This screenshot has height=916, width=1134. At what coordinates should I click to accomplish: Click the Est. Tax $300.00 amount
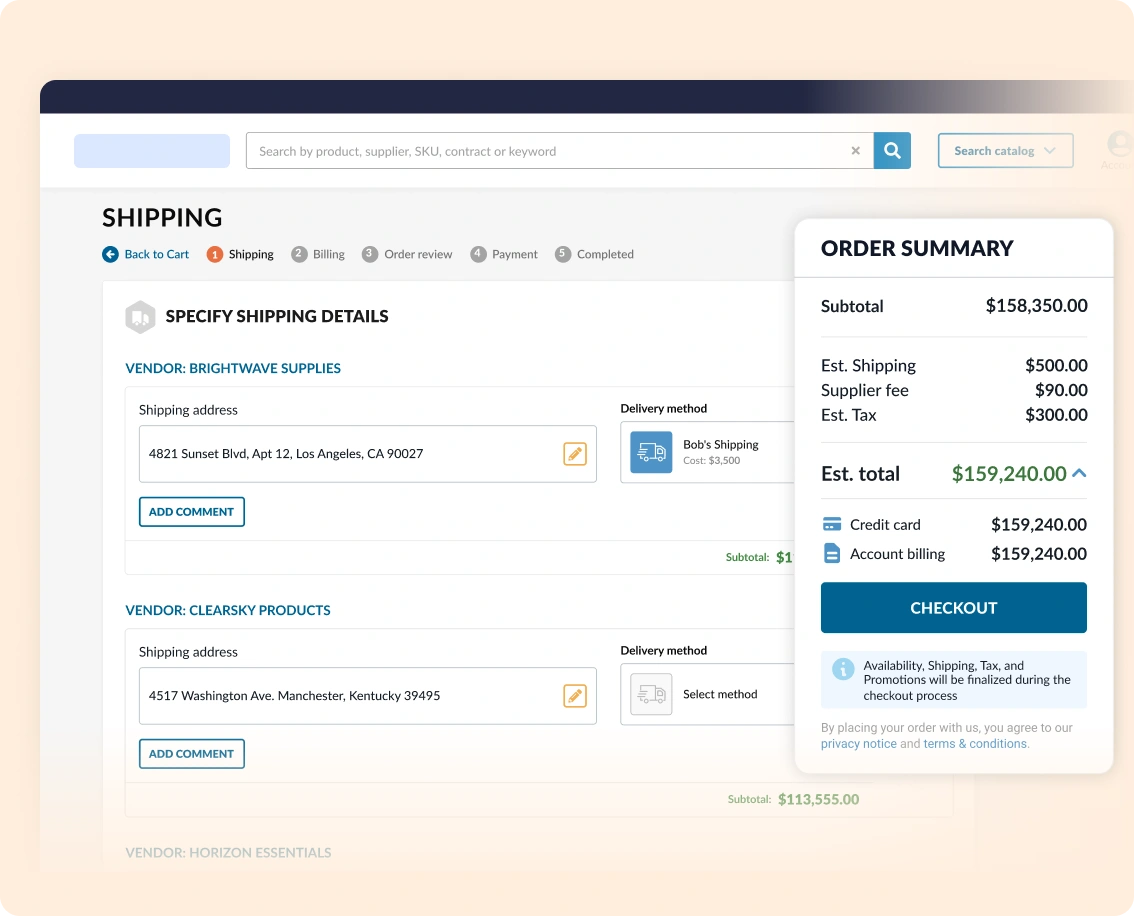pyautogui.click(x=1056, y=414)
